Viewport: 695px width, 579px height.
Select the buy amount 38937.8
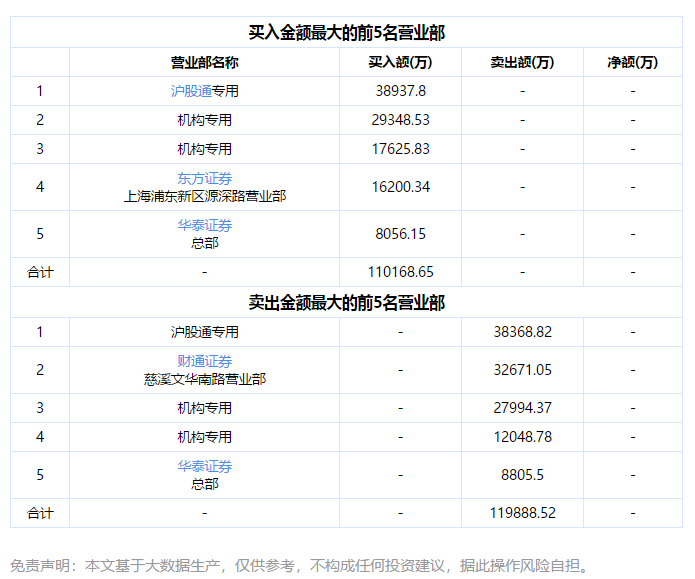401,91
